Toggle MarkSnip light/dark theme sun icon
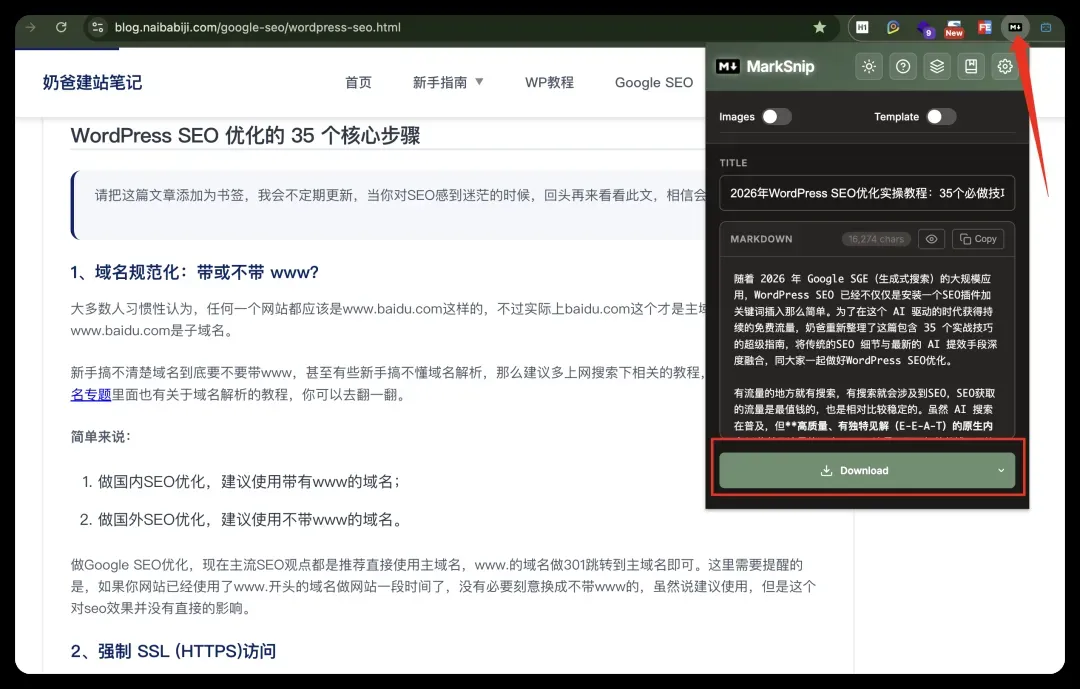This screenshot has width=1080, height=689. tap(869, 67)
